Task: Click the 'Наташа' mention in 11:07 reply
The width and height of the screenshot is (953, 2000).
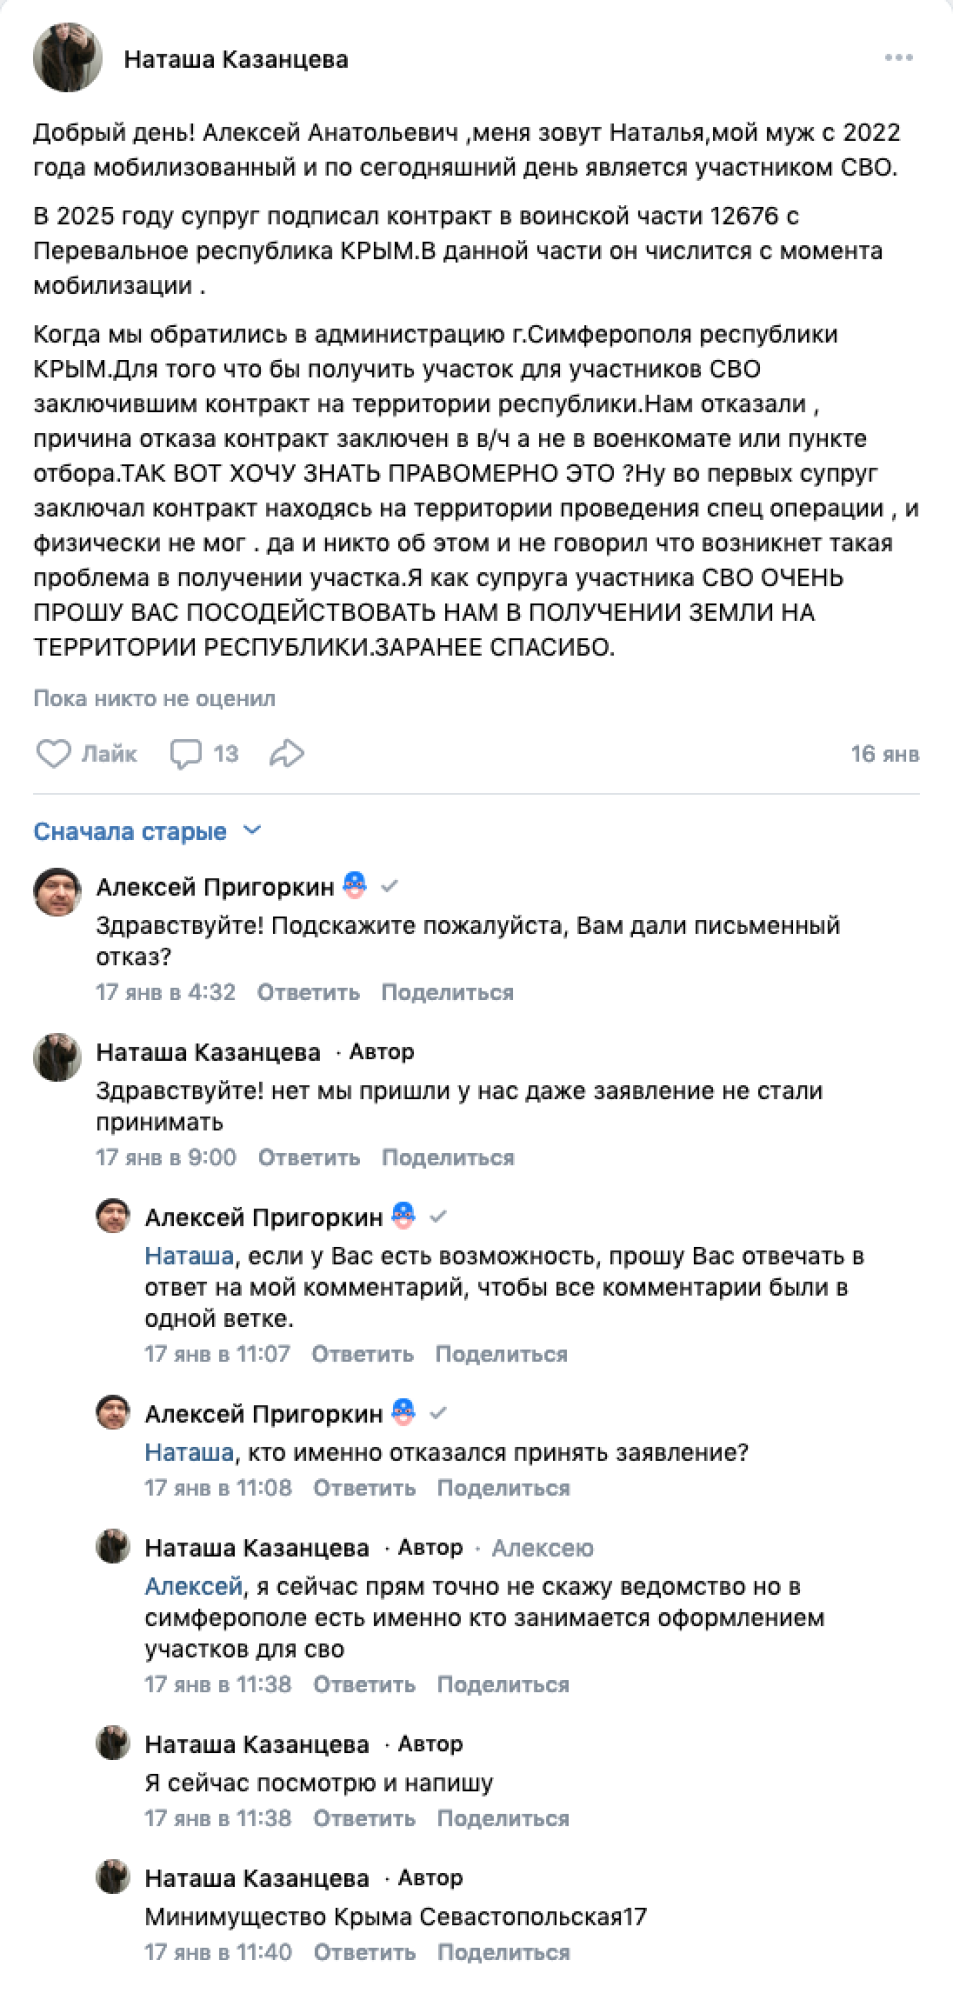Action: pyautogui.click(x=189, y=1257)
